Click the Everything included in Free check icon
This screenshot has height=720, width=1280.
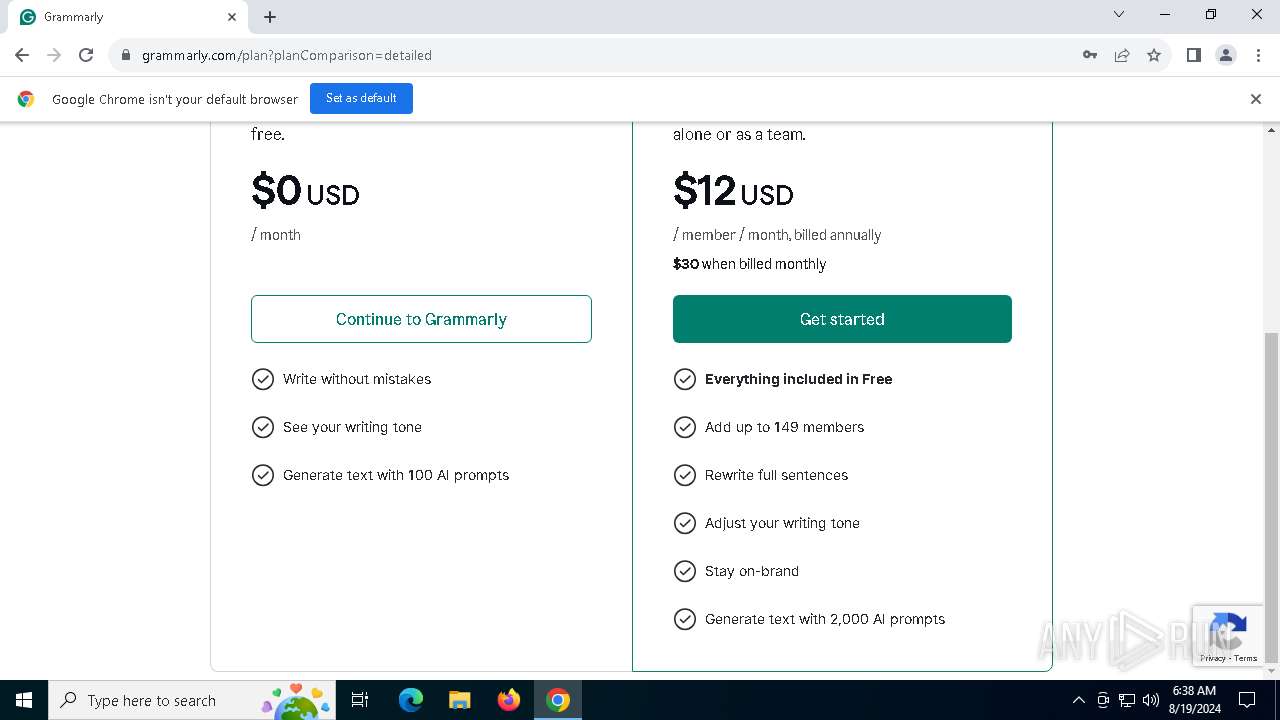pos(685,379)
